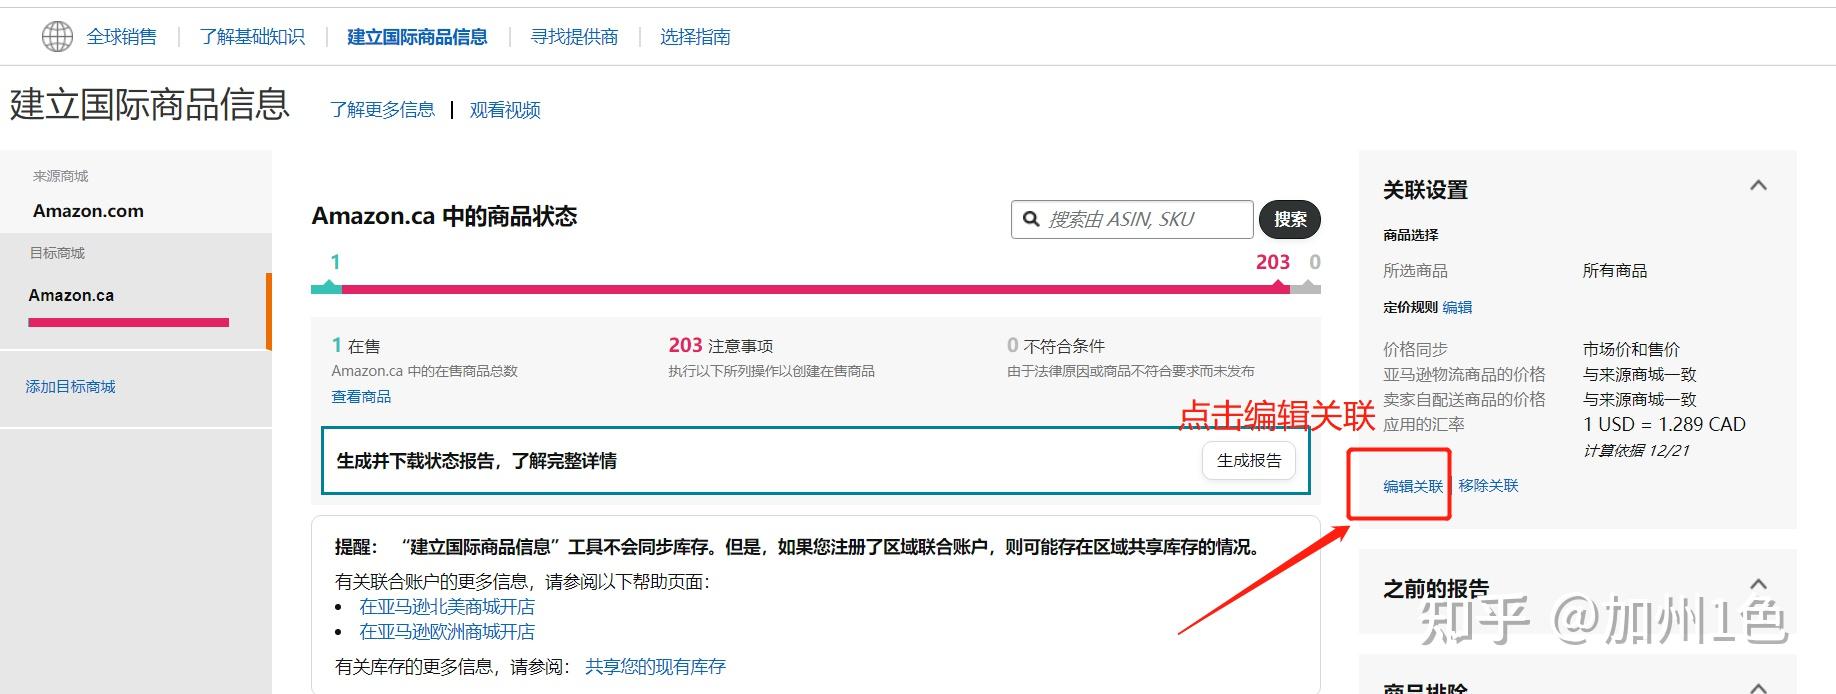
Task: Click the 203 注意事项 status text
Action: 721,346
